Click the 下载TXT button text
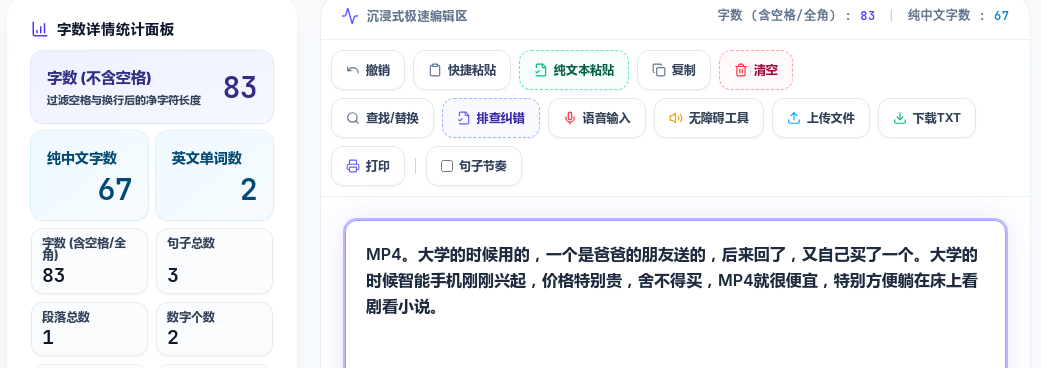Screen dimensions: 1041x368 coord(936,118)
